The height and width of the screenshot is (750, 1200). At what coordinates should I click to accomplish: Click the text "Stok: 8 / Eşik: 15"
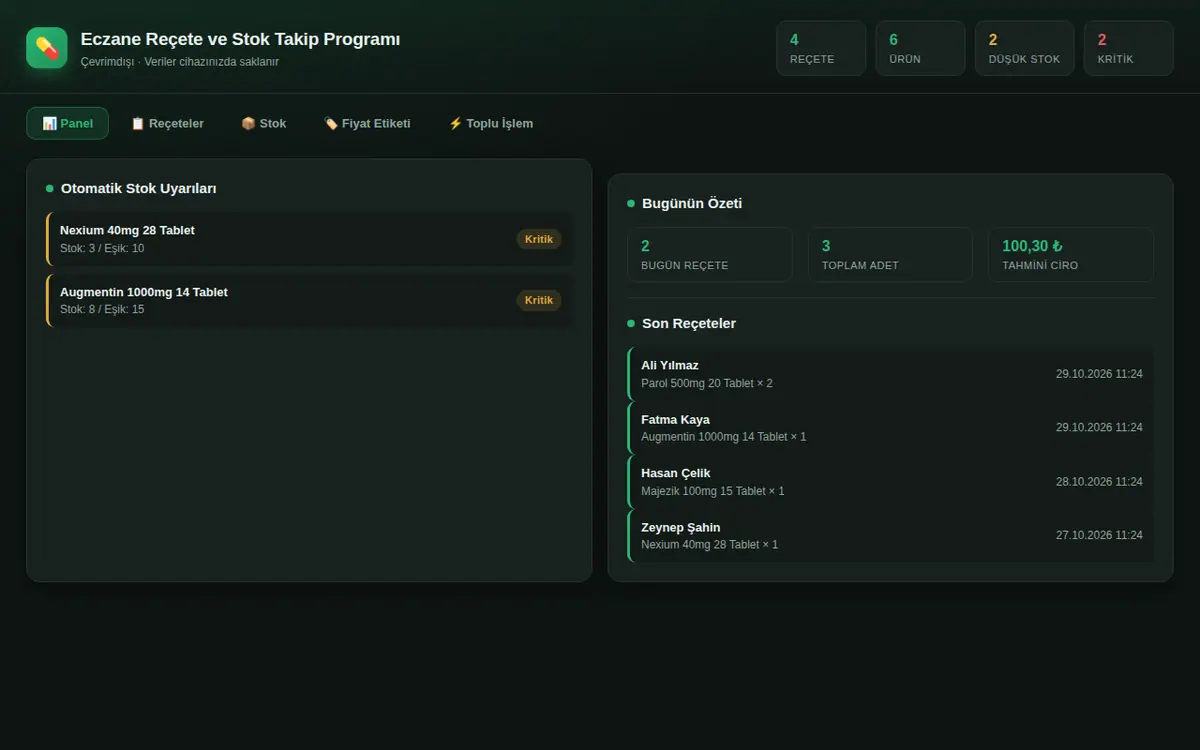(102, 309)
